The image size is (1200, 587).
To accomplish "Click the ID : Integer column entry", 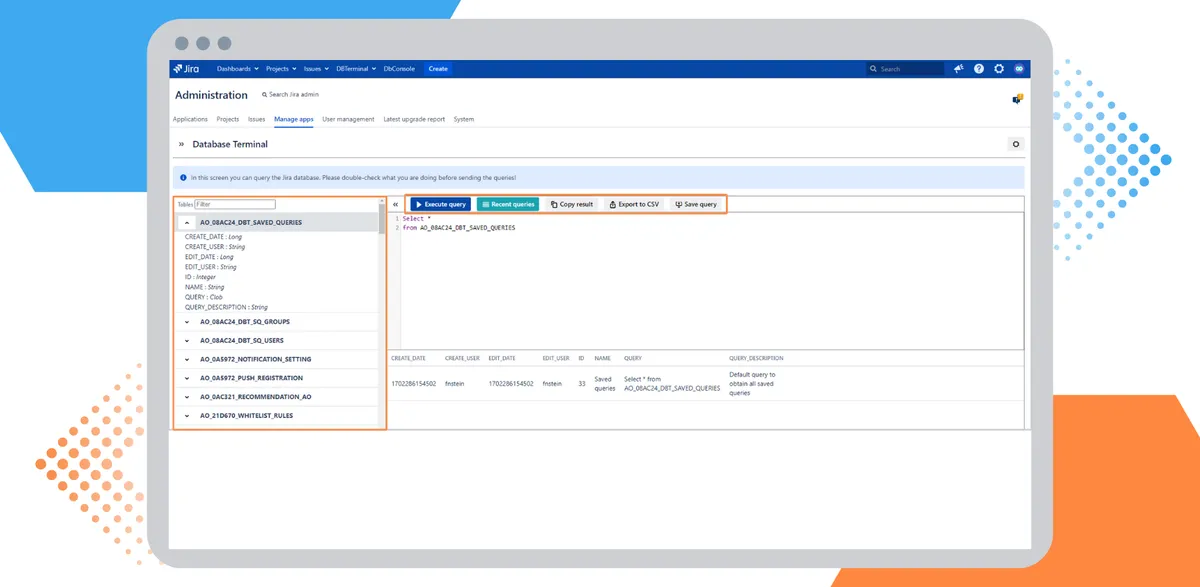I will point(200,277).
